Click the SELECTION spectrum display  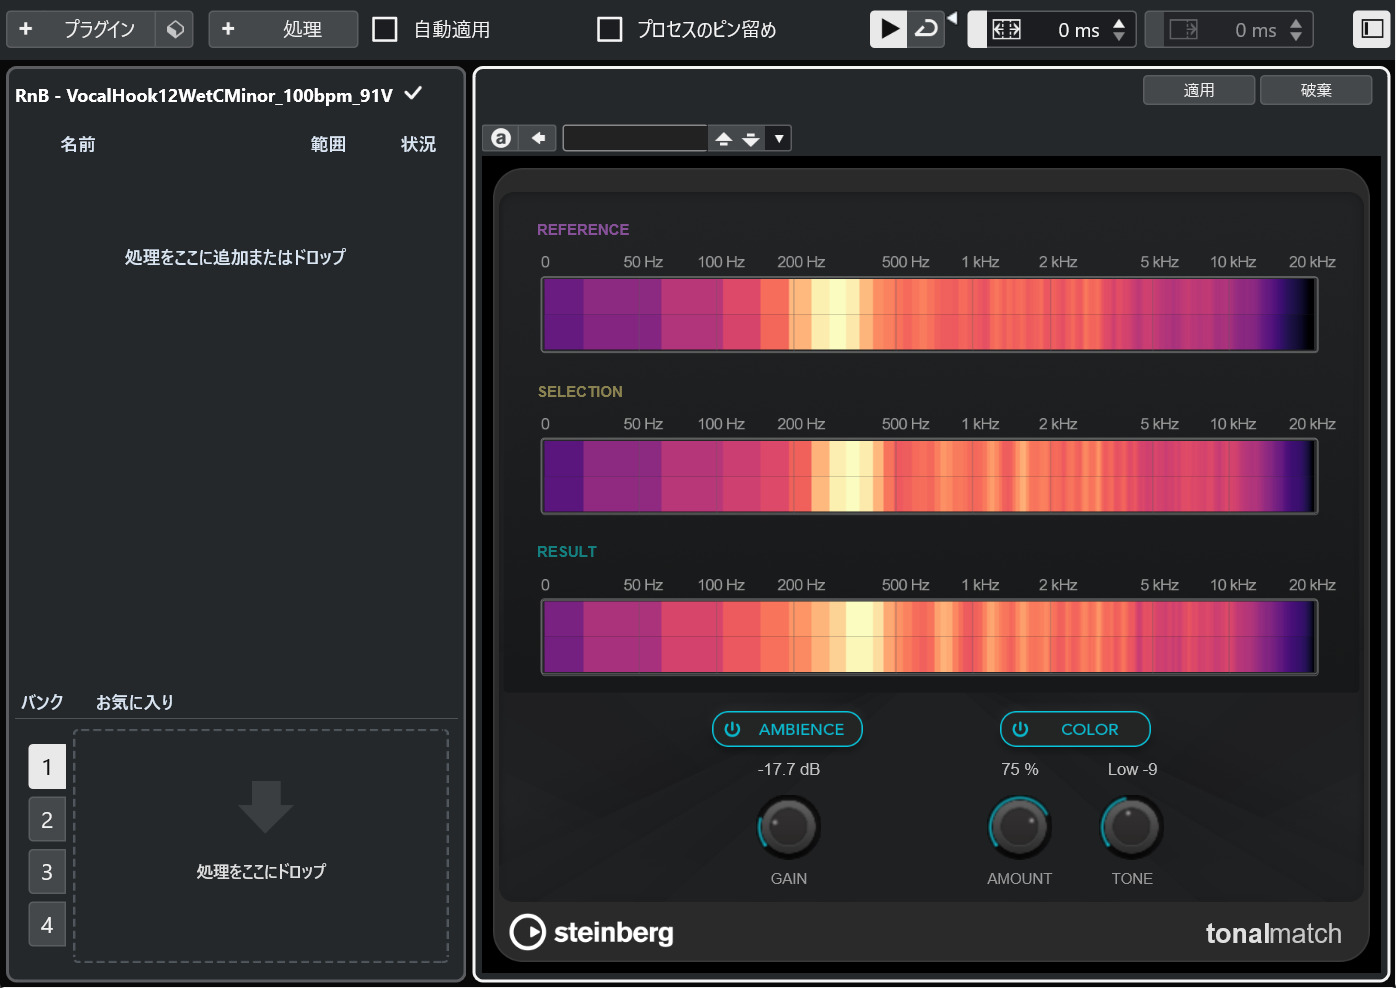(x=929, y=477)
